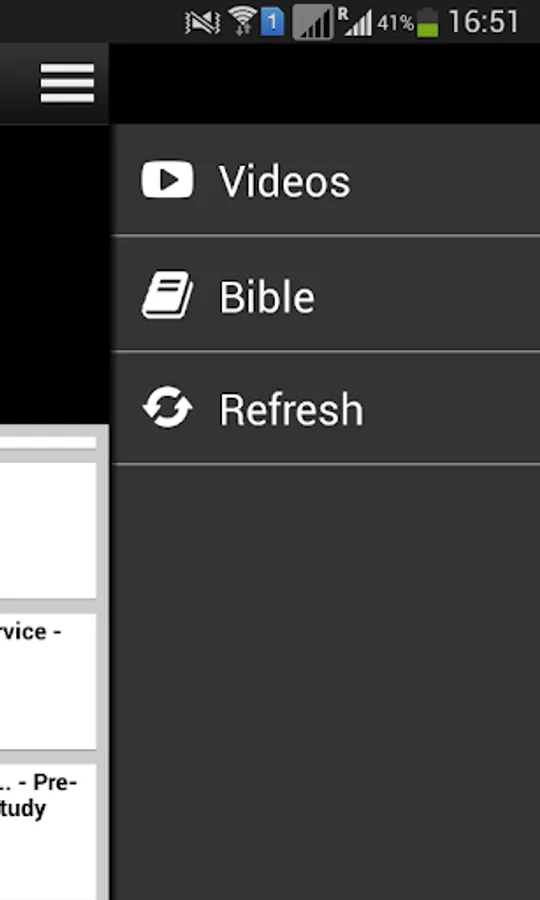Click the Bible book icon

click(x=167, y=294)
